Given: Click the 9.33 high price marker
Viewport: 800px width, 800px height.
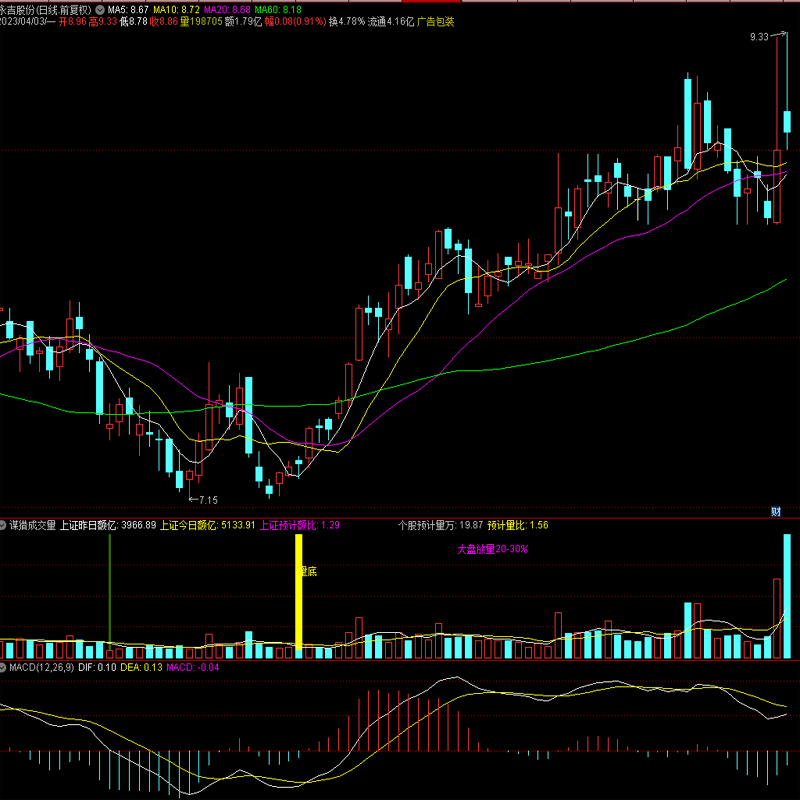Looking at the screenshot, I should (x=759, y=37).
